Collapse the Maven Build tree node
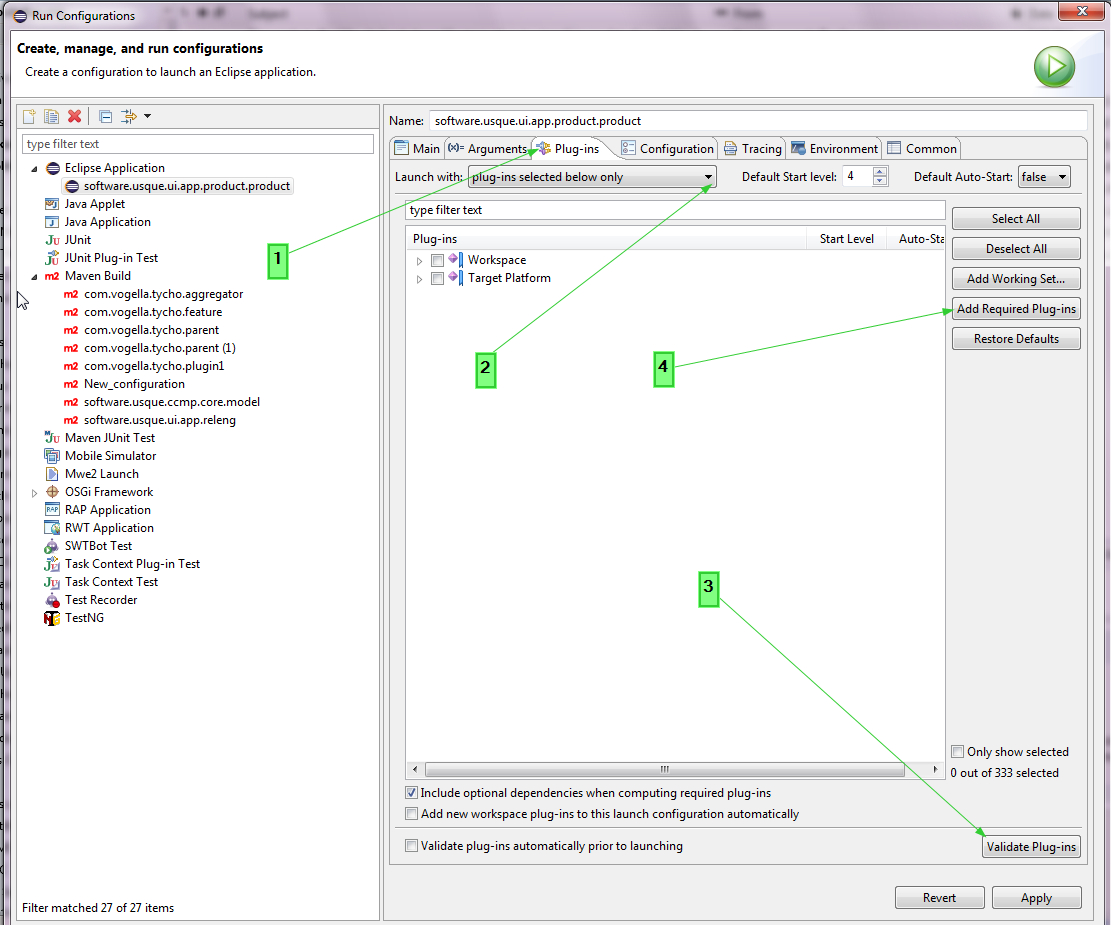This screenshot has width=1111, height=925. 34,277
